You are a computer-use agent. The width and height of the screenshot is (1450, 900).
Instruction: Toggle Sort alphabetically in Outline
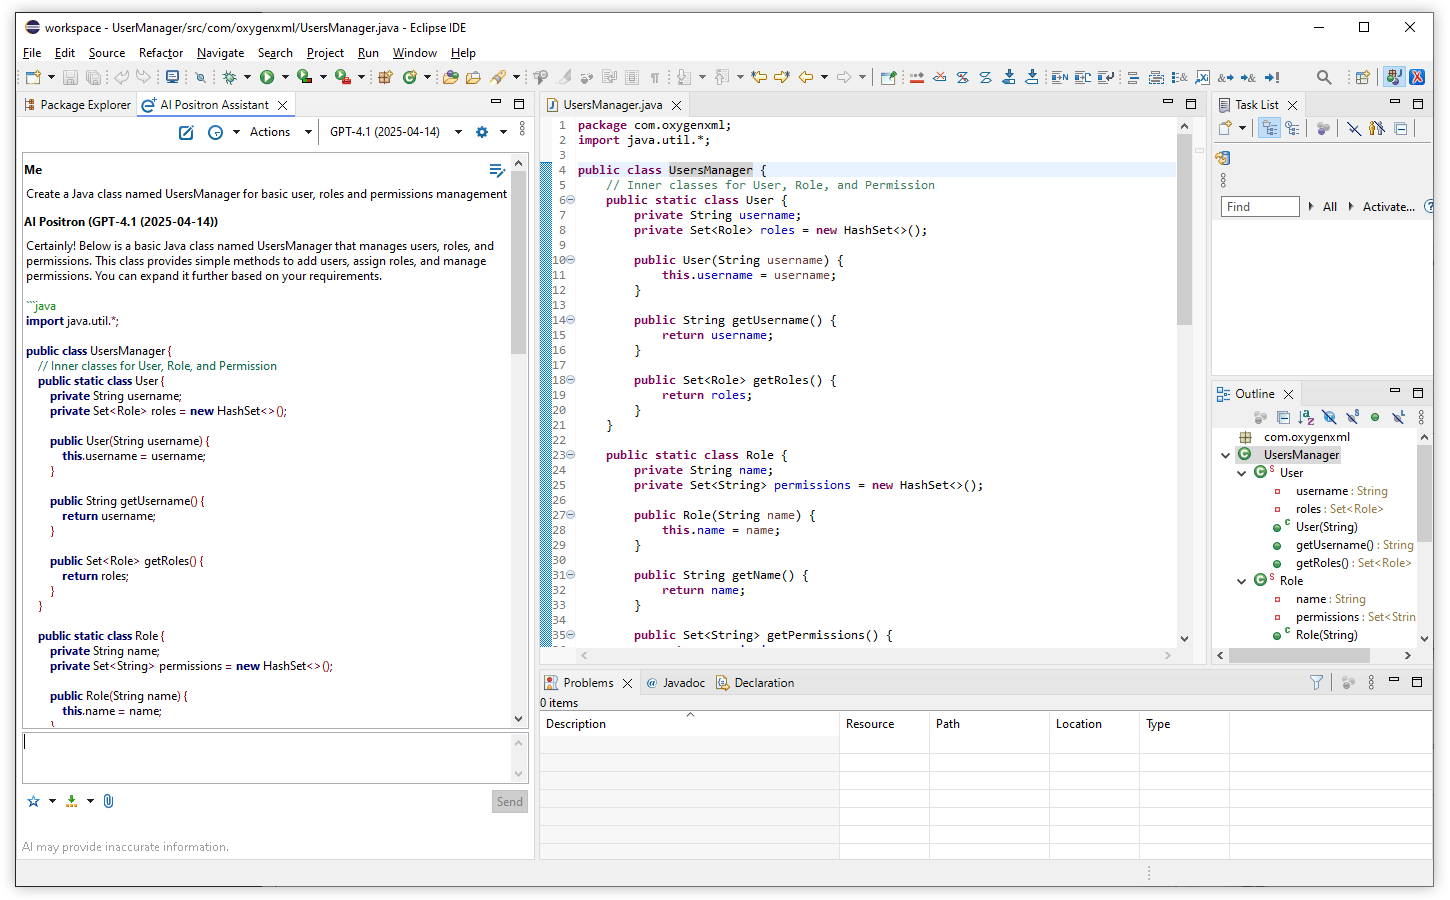(1306, 417)
